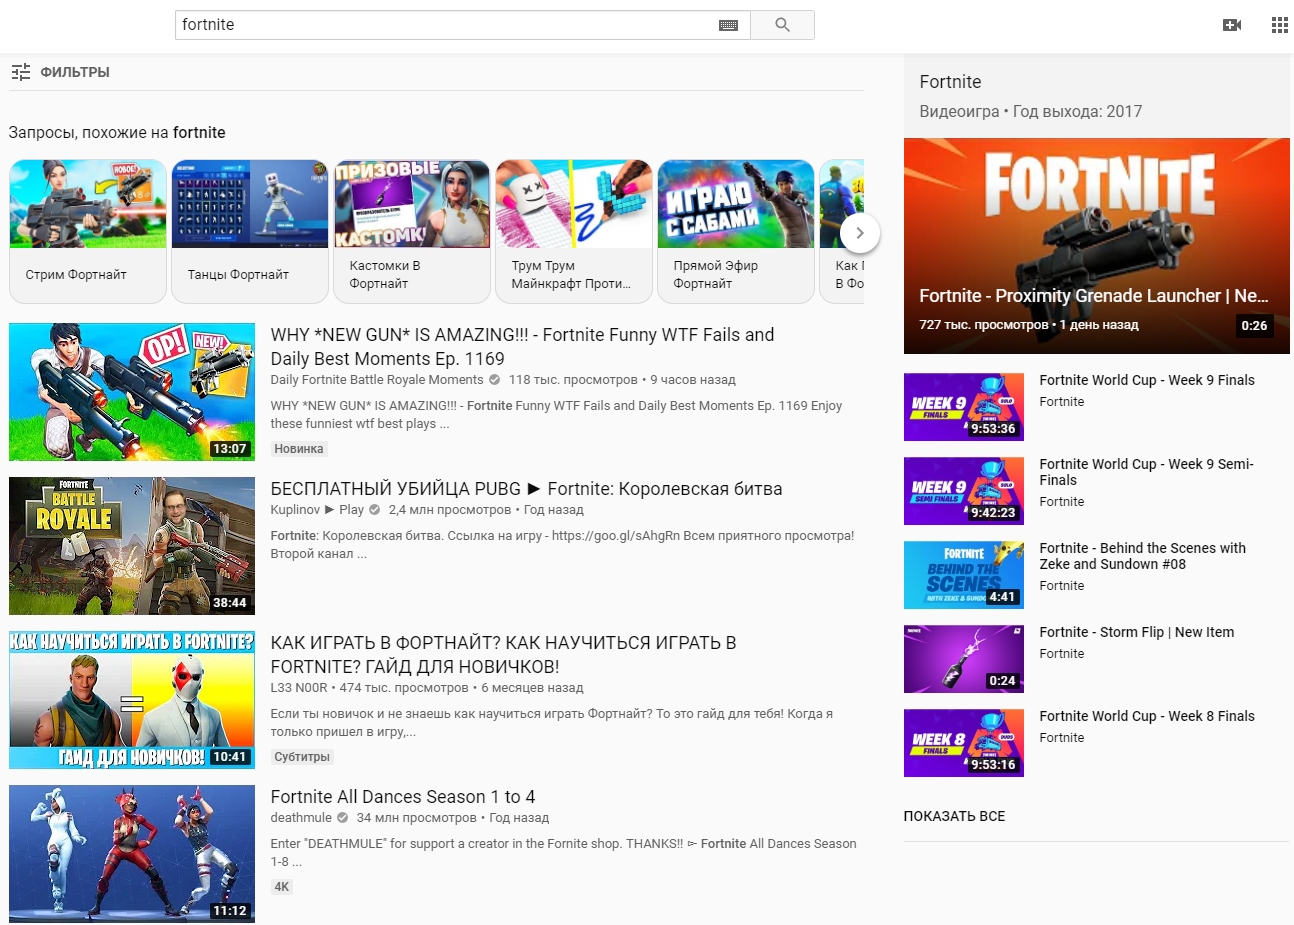This screenshot has width=1294, height=925.
Task: Click ПОКАЗАТЬ ВСЕ to show all videos
Action: tap(954, 816)
